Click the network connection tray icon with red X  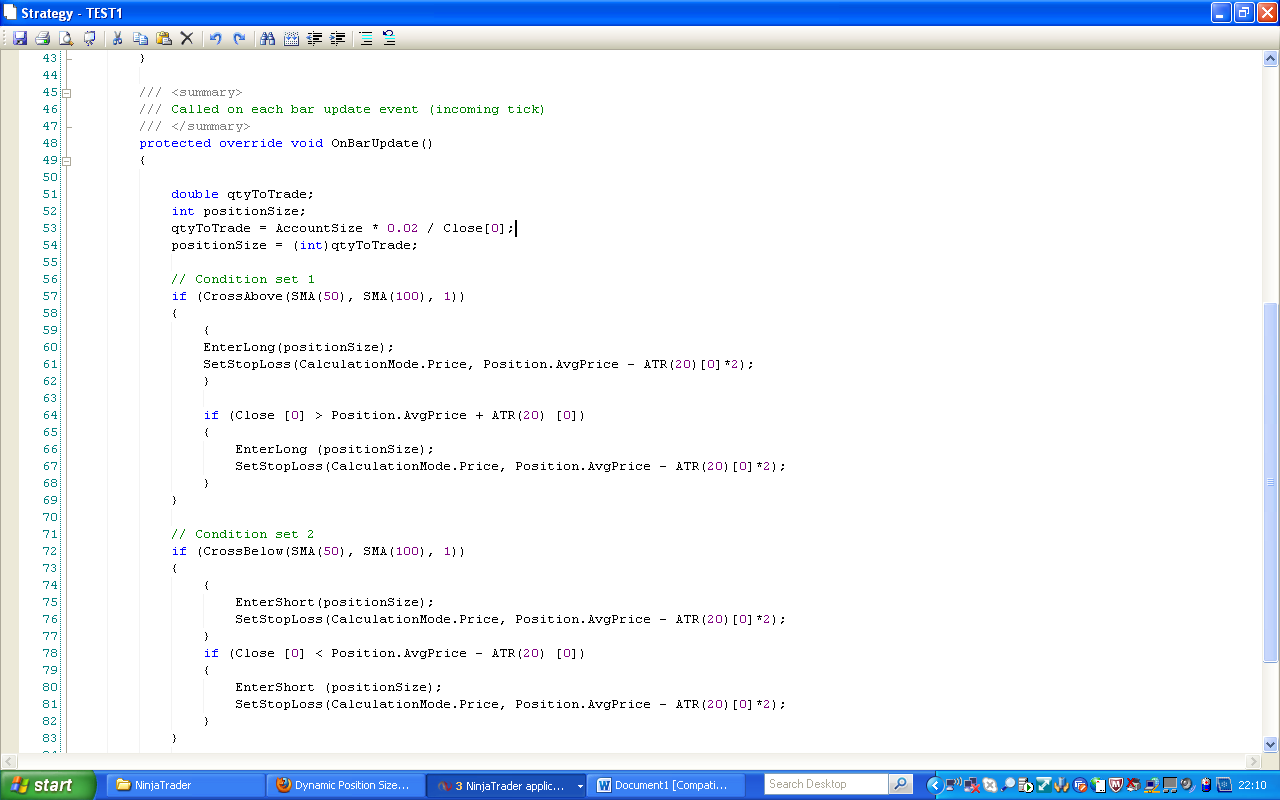click(x=972, y=785)
